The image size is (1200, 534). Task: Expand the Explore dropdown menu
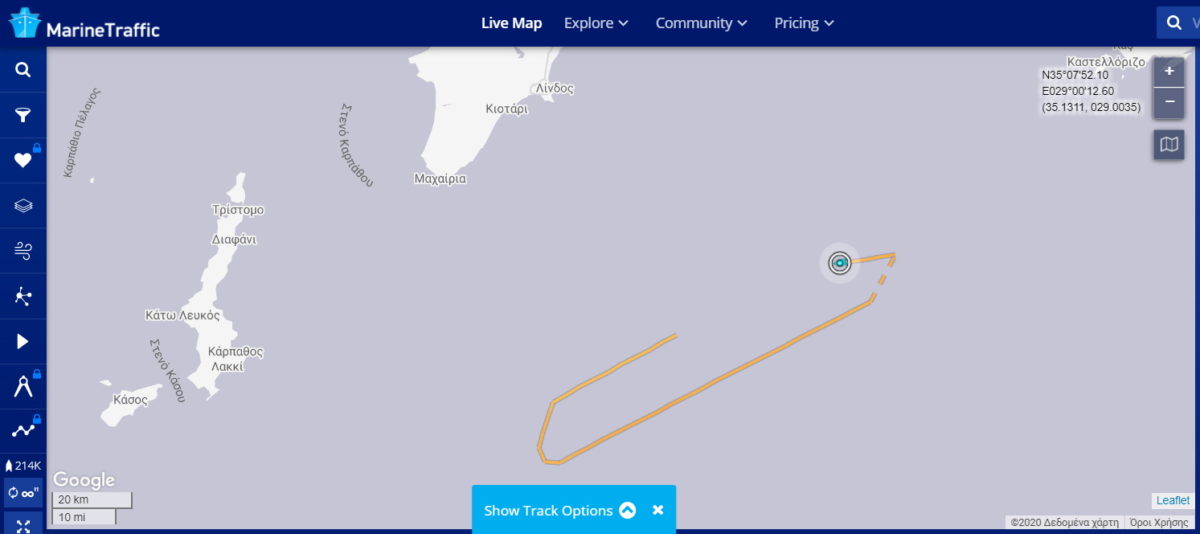pyautogui.click(x=596, y=23)
